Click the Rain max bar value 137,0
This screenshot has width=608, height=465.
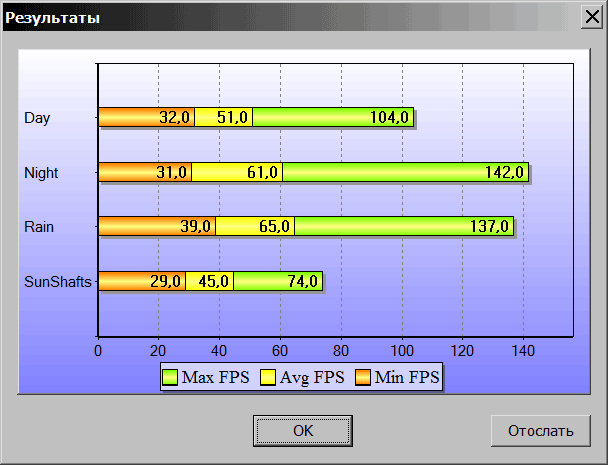[489, 227]
